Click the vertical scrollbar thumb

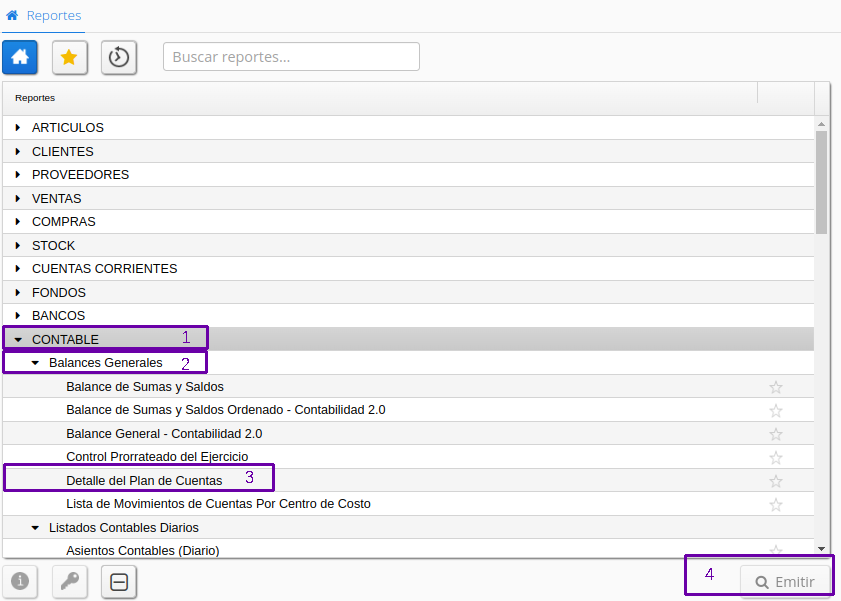coord(821,182)
